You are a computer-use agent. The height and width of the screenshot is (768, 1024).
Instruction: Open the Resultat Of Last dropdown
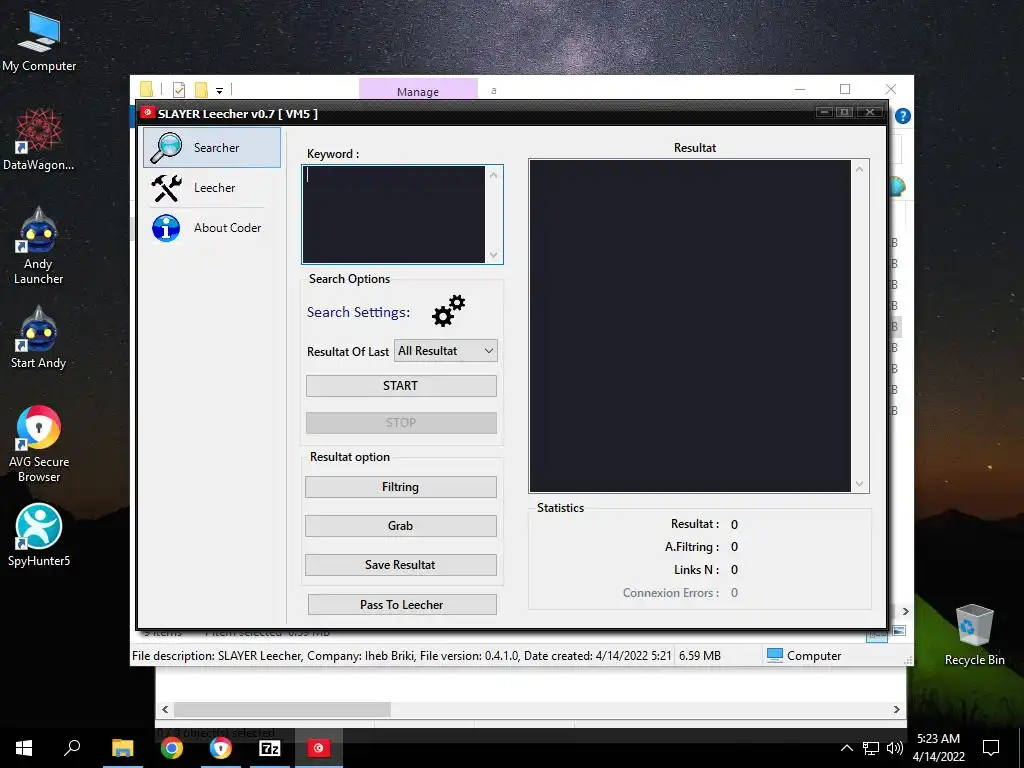[446, 351]
